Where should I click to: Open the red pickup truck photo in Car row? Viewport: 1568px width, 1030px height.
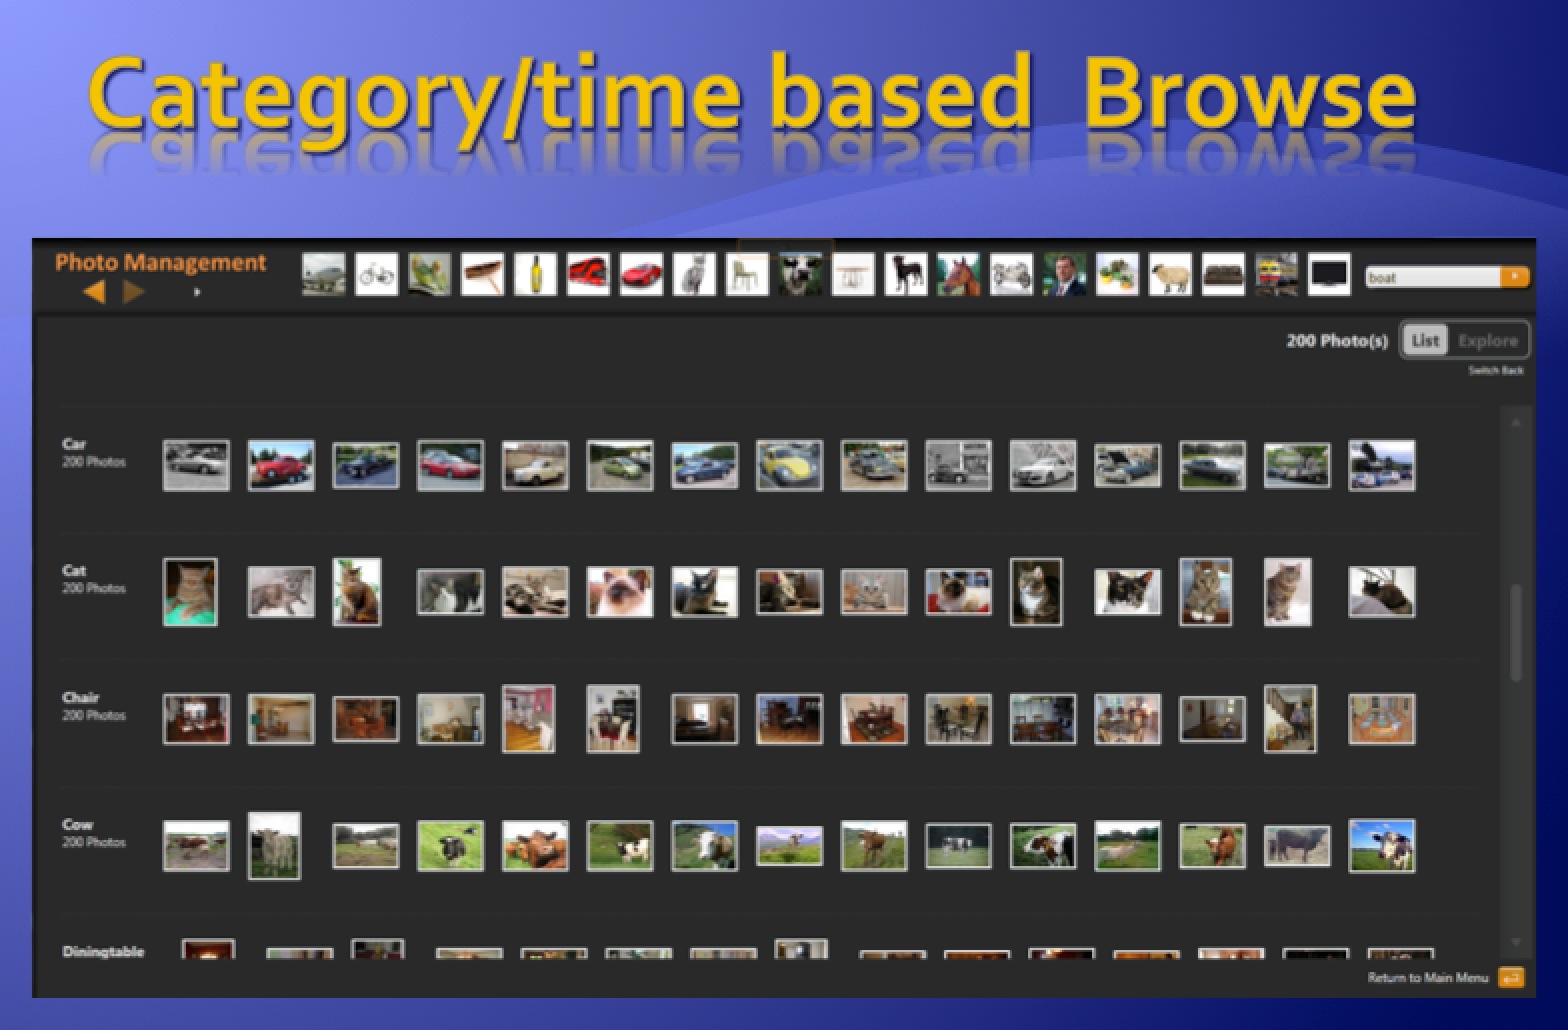[x=281, y=465]
